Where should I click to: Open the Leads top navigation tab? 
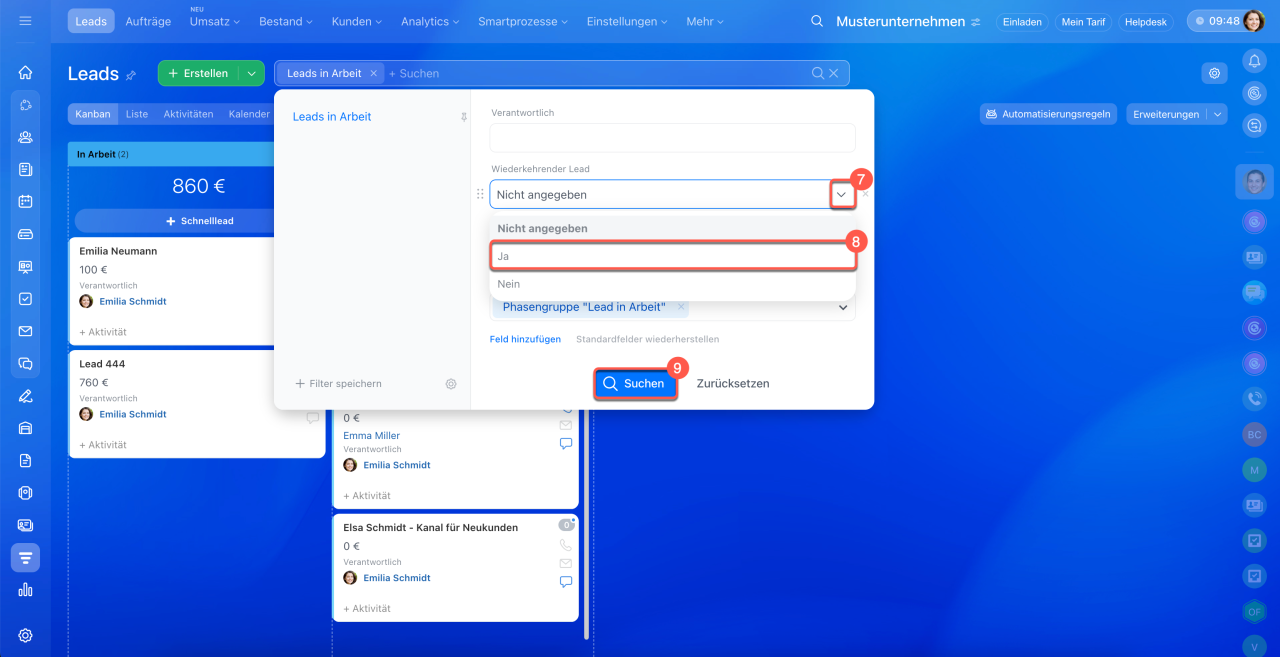pyautogui.click(x=92, y=21)
